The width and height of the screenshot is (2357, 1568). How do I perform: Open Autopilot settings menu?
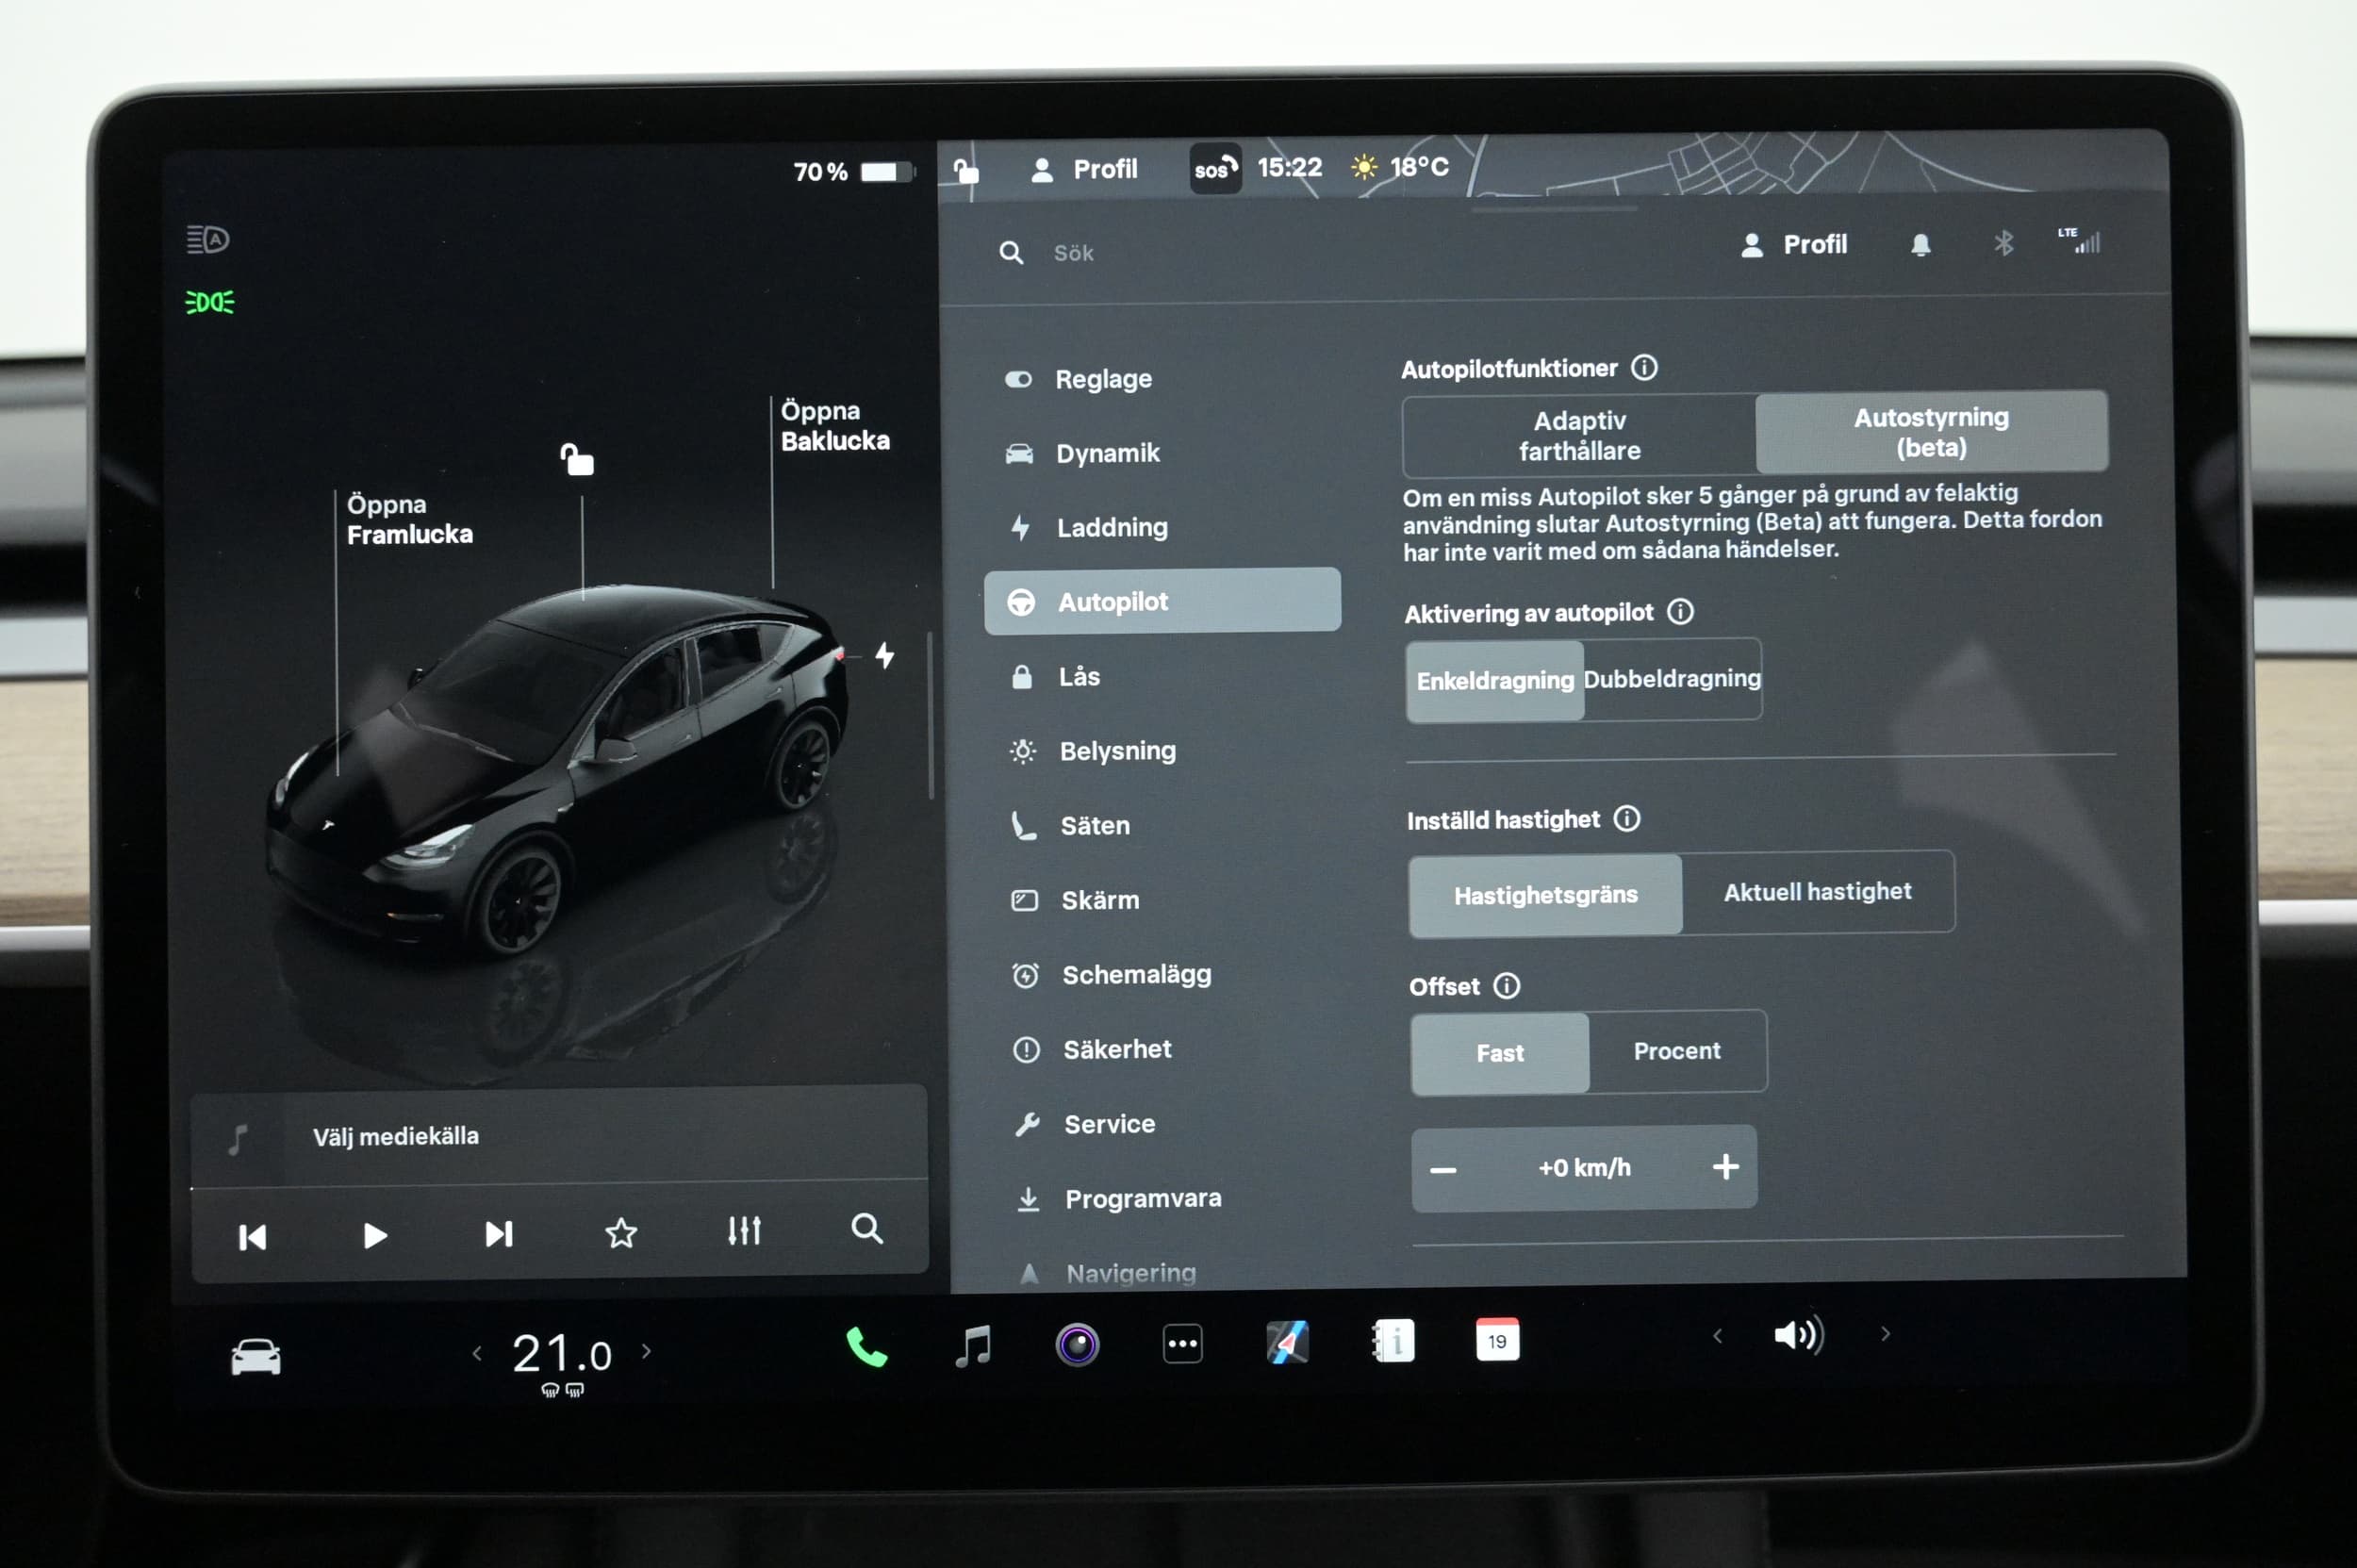1162,601
